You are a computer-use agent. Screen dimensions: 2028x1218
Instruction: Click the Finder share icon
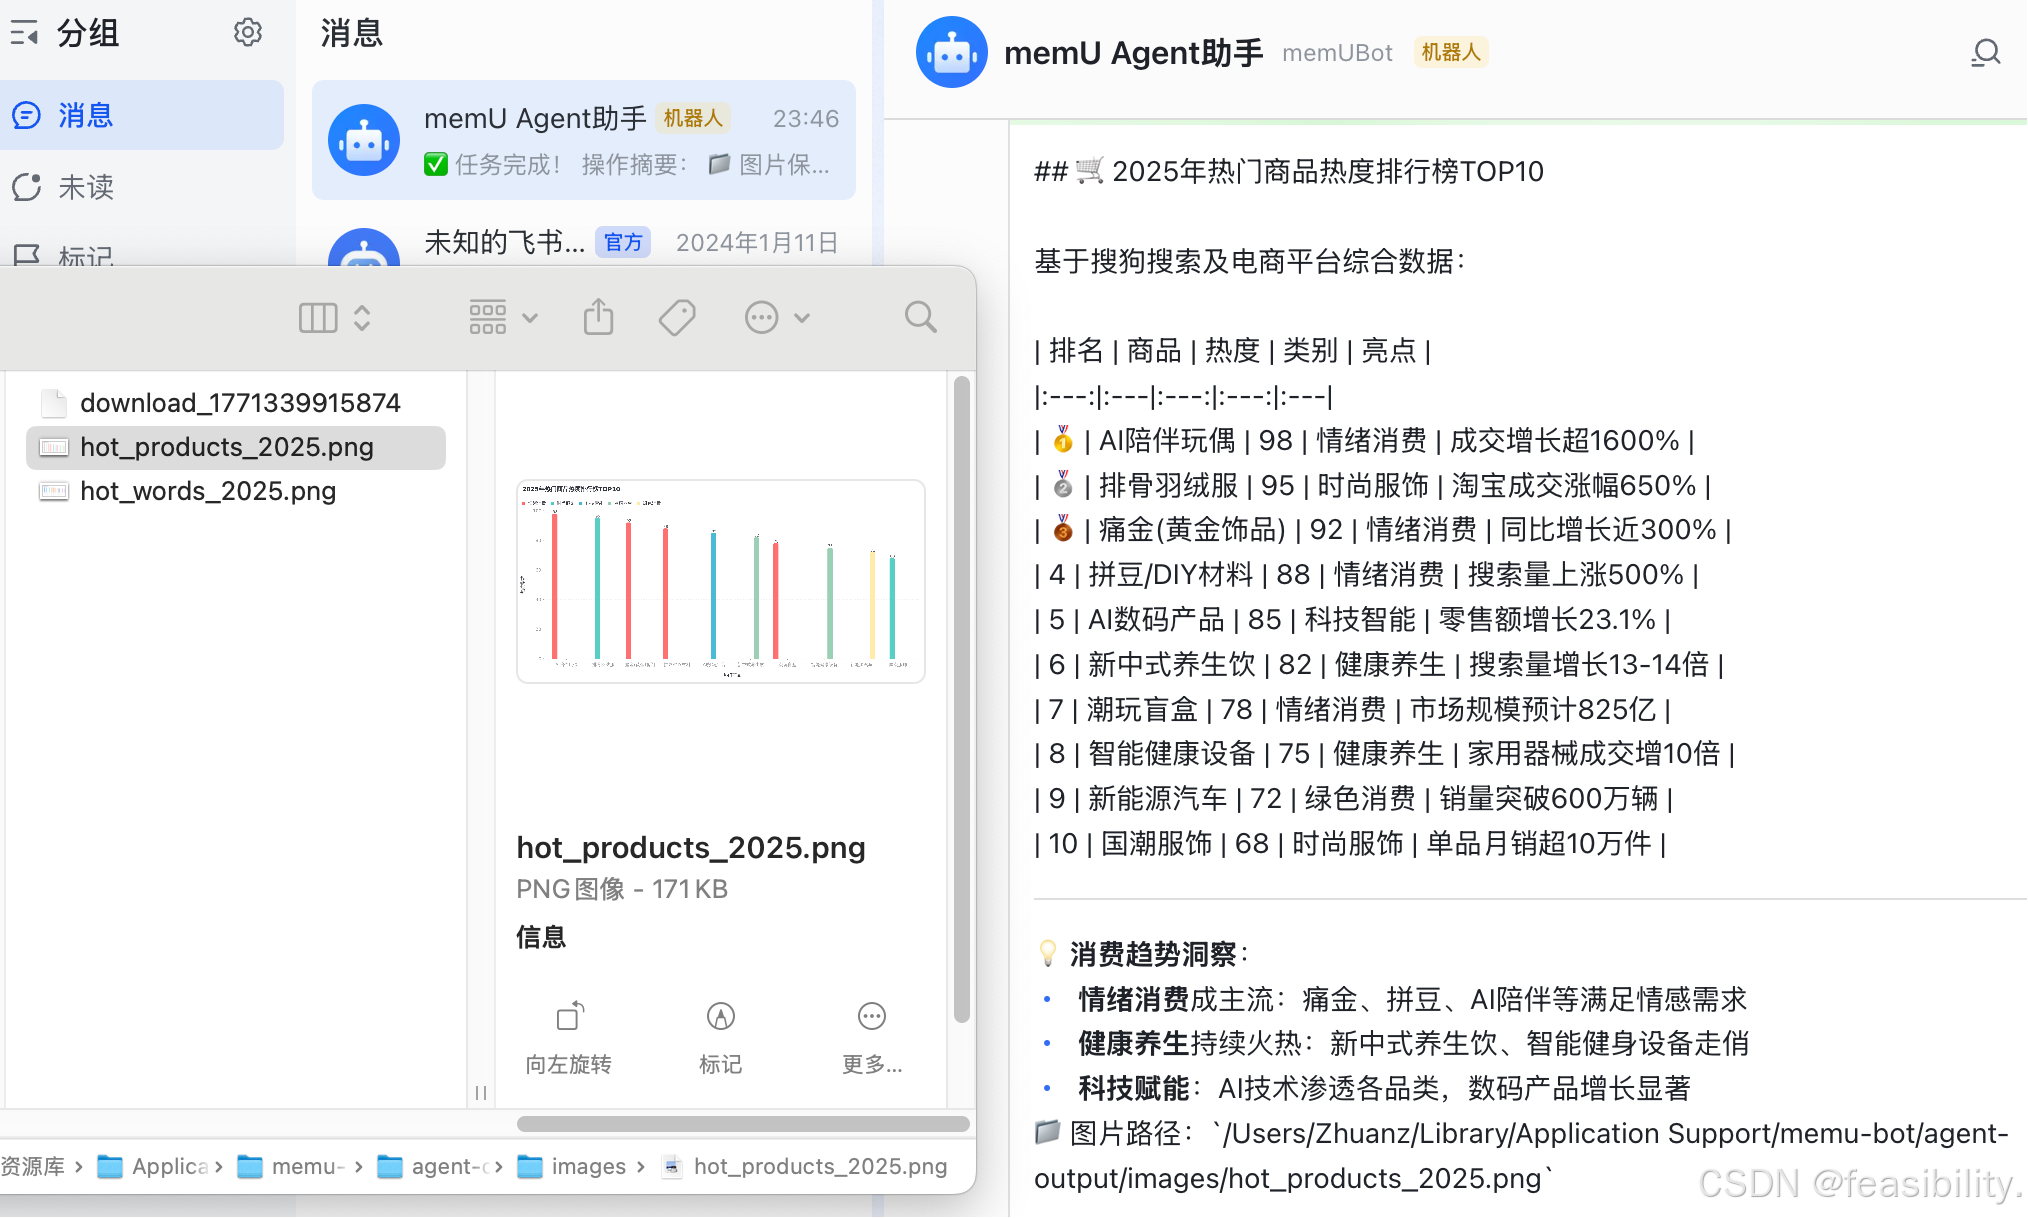pos(598,318)
